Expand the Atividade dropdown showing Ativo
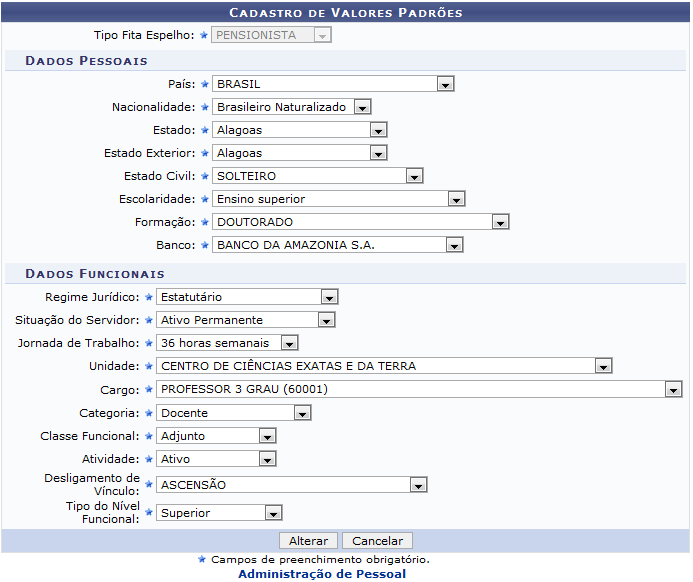693x582 pixels. pyautogui.click(x=216, y=459)
